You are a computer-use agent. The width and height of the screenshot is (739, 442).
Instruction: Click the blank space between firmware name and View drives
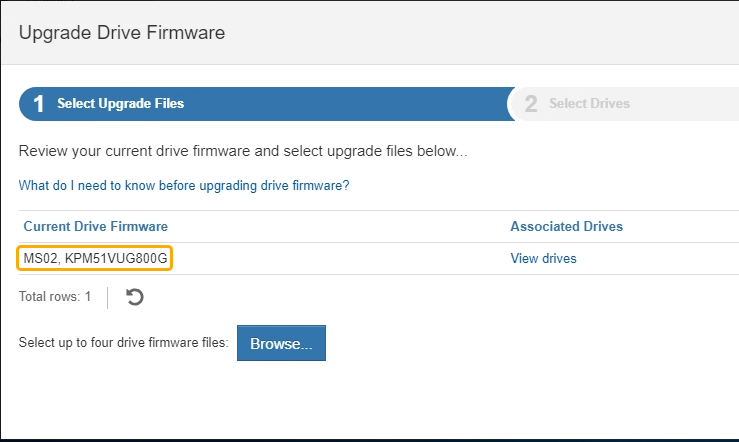point(340,259)
